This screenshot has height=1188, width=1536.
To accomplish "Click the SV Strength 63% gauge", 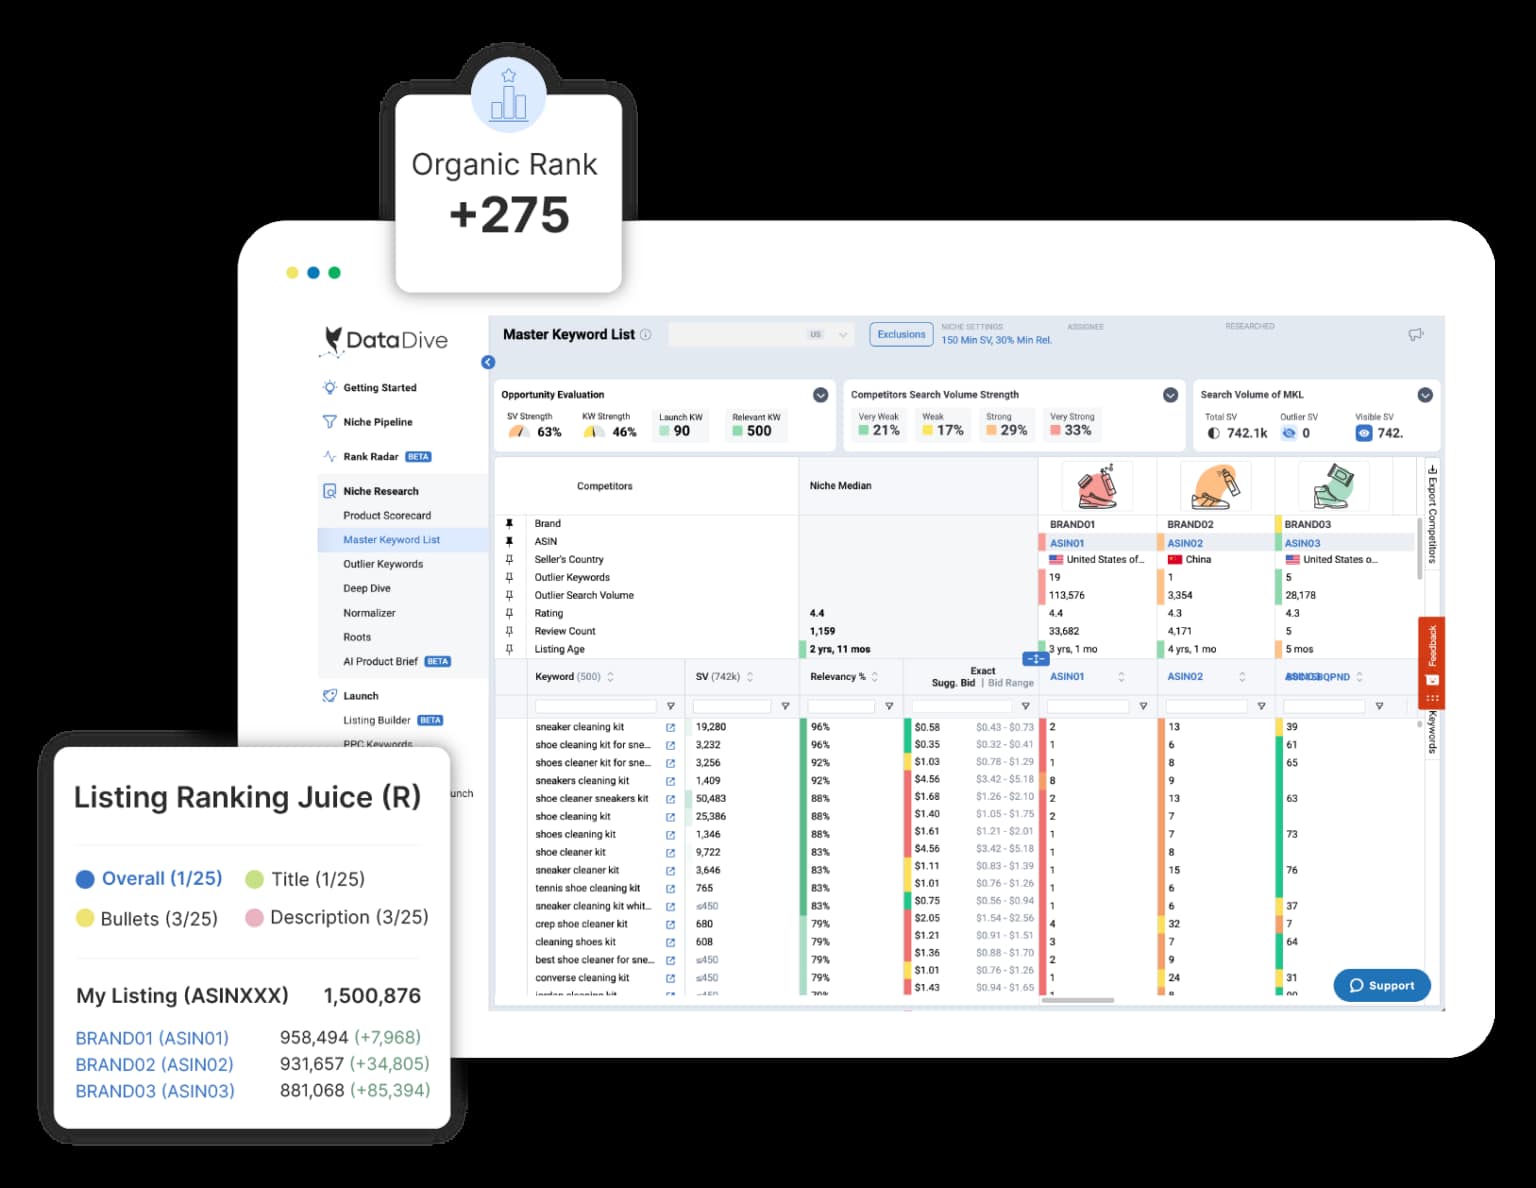I will click(x=518, y=432).
